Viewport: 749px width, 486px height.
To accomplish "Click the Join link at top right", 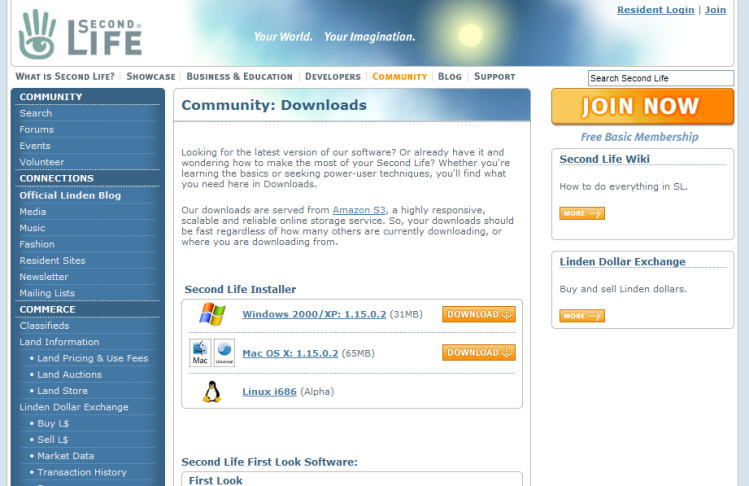I will (x=715, y=10).
